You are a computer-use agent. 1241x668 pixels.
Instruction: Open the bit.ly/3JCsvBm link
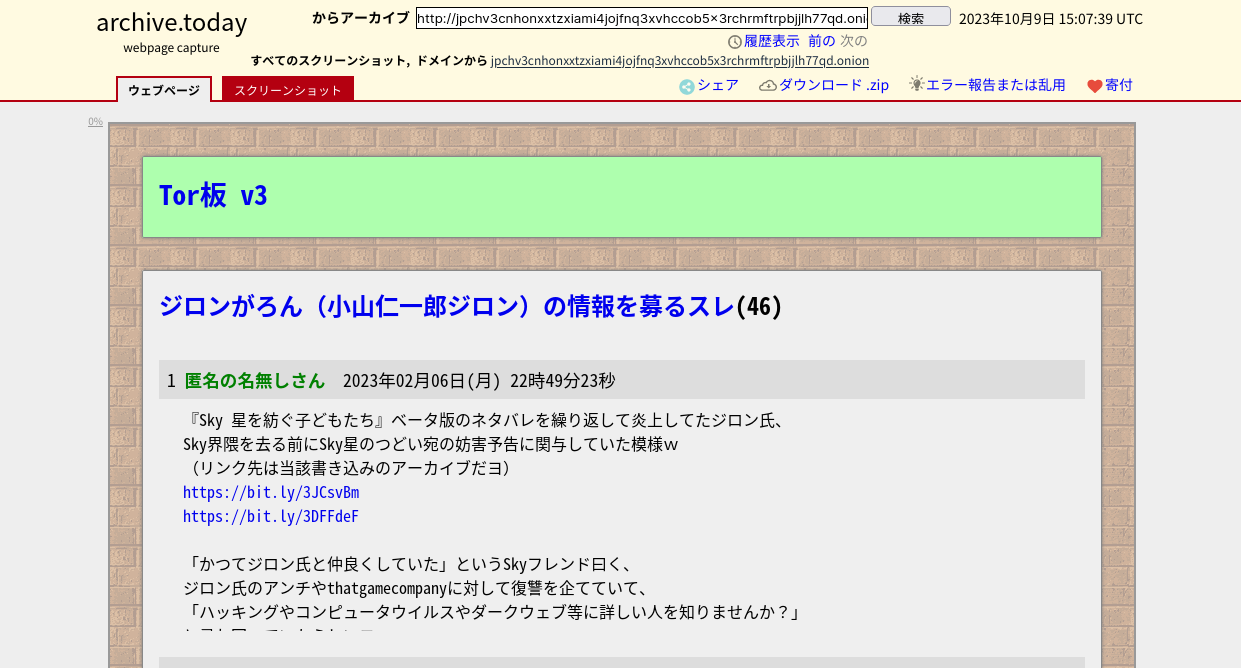click(270, 493)
